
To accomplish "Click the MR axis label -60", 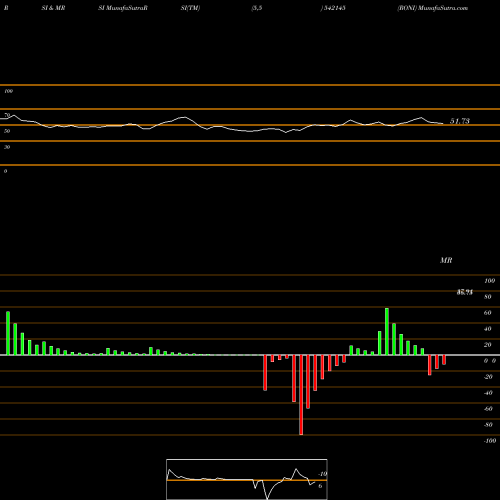I will coord(488,409).
